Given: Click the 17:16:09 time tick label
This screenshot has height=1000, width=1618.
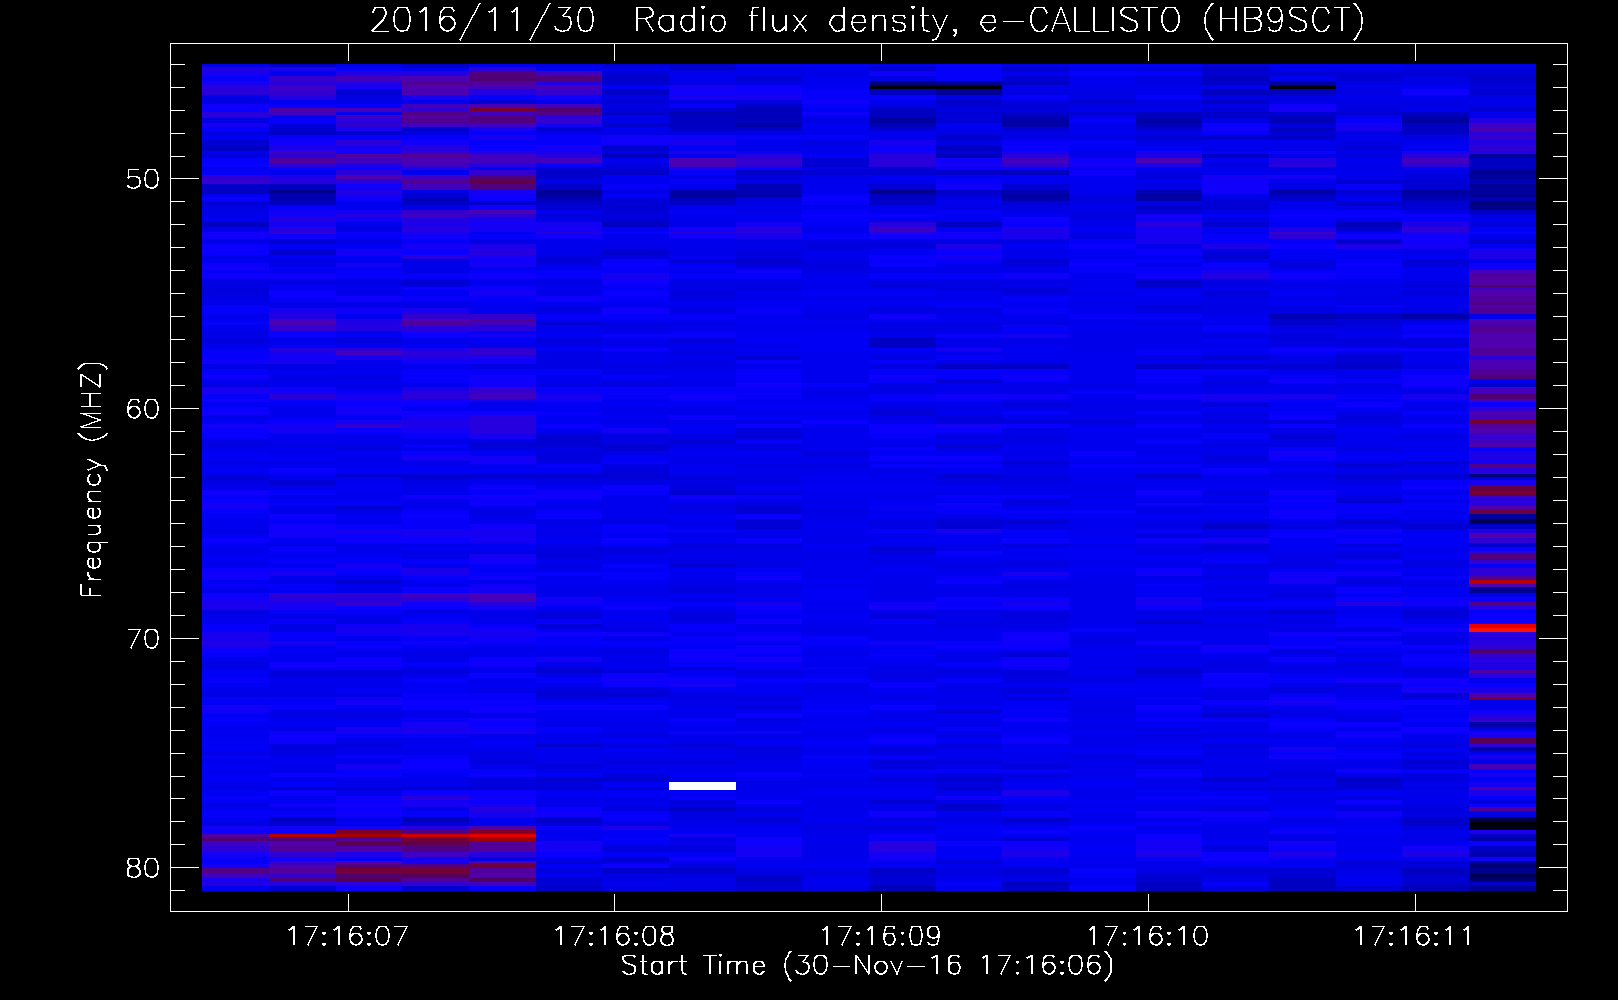Looking at the screenshot, I should (x=881, y=937).
